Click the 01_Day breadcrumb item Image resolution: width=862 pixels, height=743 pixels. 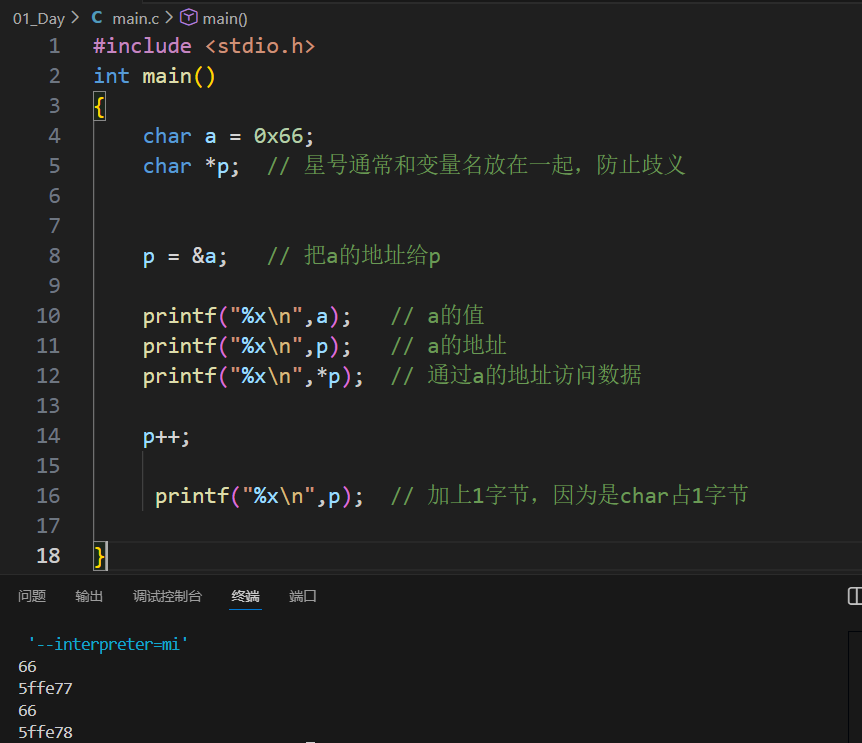coord(39,17)
